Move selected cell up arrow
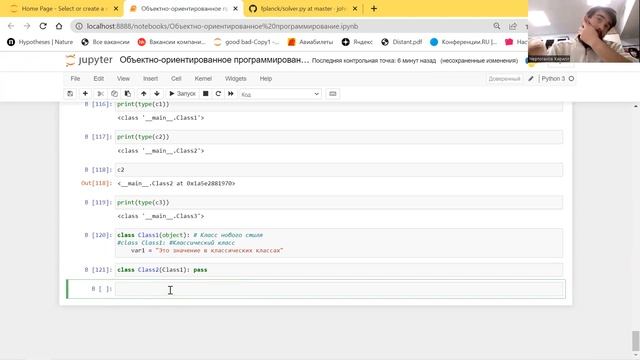This screenshot has height=360, width=640. coord(144,94)
